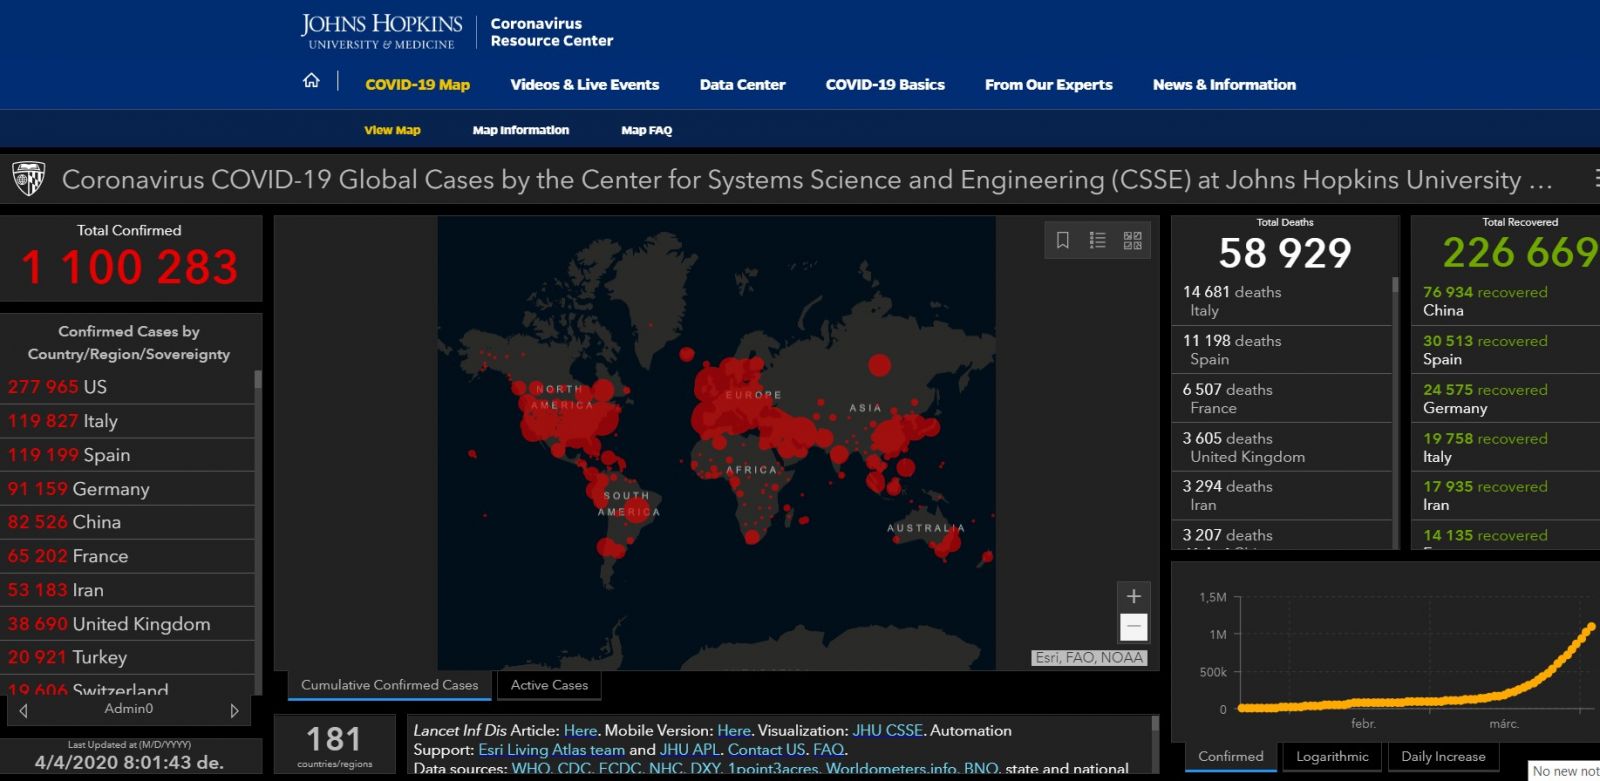Click the Esri, FAO, NOAA map attribution
Image resolution: width=1600 pixels, height=781 pixels.
[1089, 658]
